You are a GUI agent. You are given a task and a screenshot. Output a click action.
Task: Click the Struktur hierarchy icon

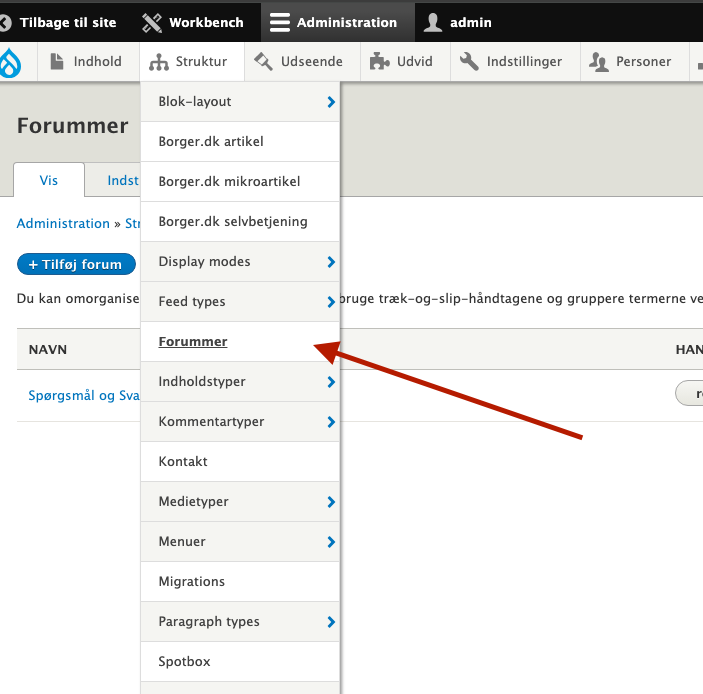click(159, 62)
